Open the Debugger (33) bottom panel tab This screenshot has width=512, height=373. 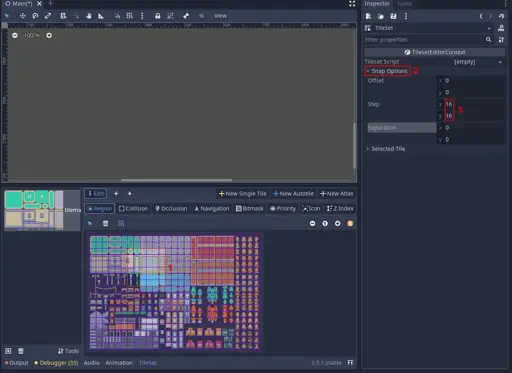(56, 363)
